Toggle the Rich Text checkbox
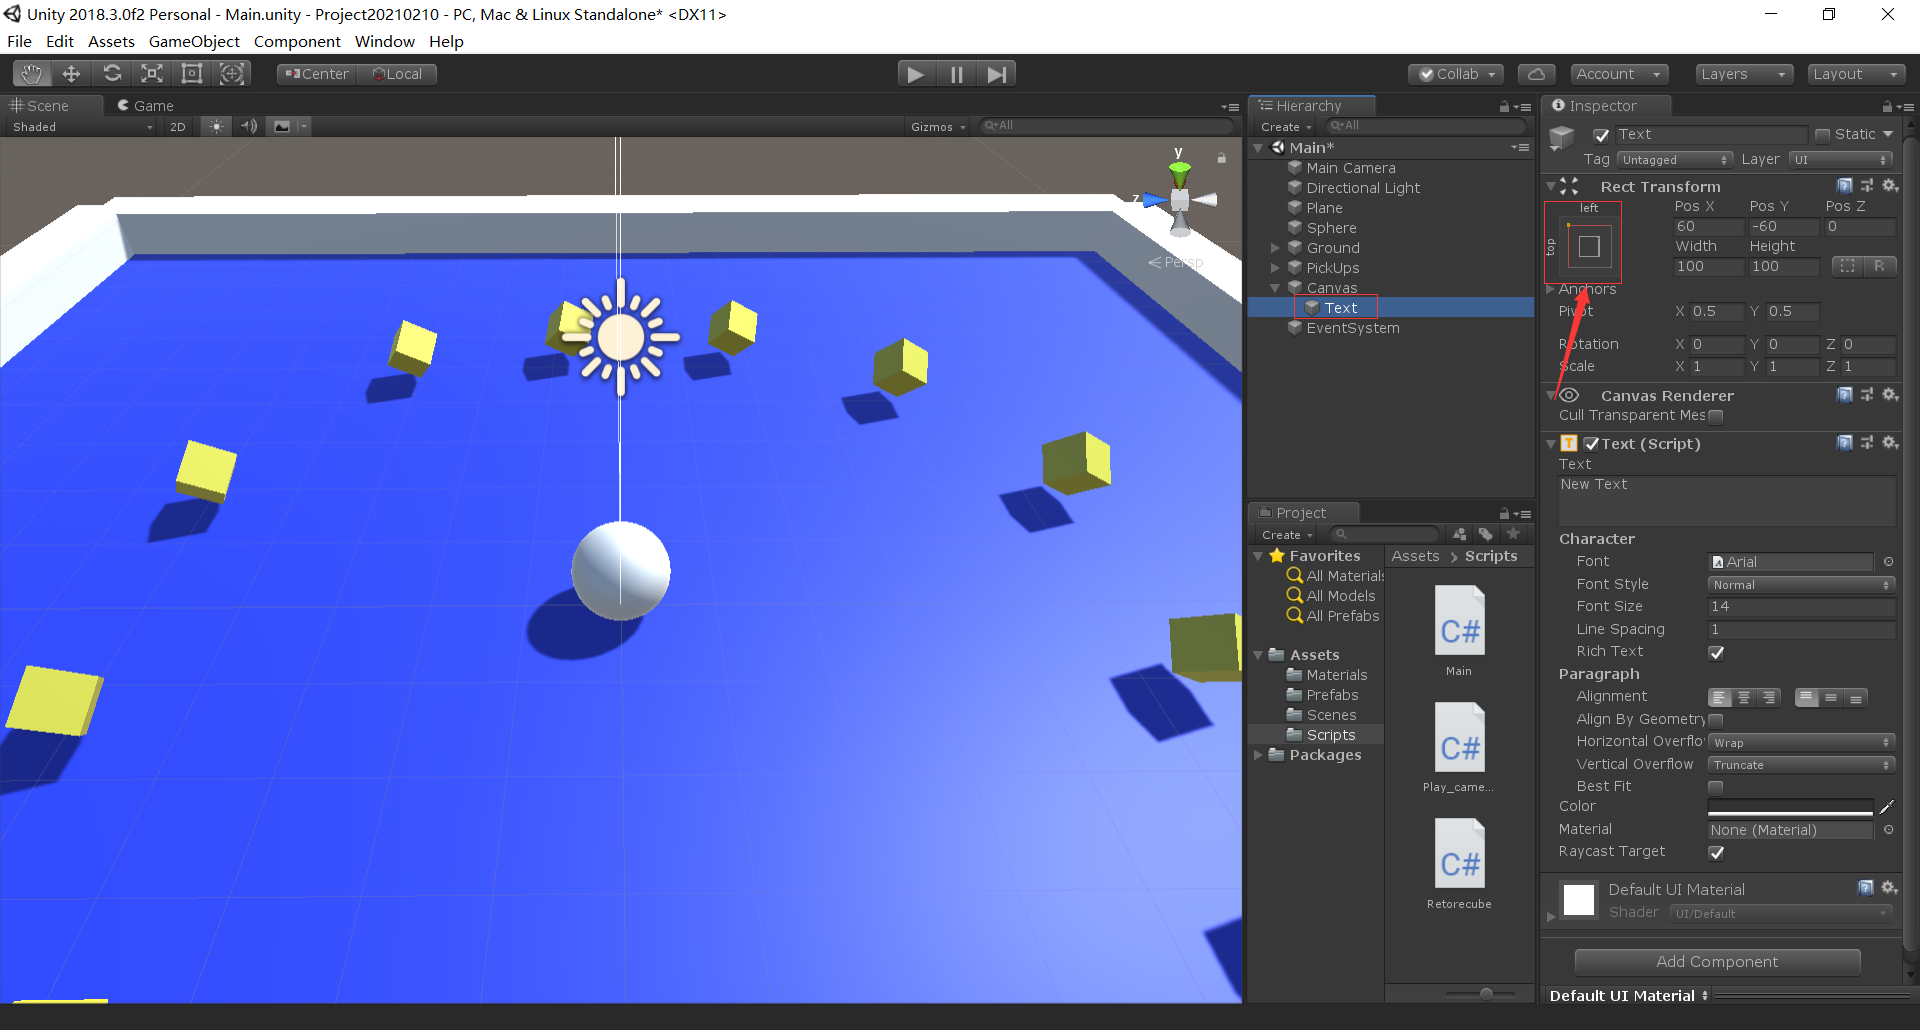Screen dimensions: 1920x1030 [x=1717, y=652]
